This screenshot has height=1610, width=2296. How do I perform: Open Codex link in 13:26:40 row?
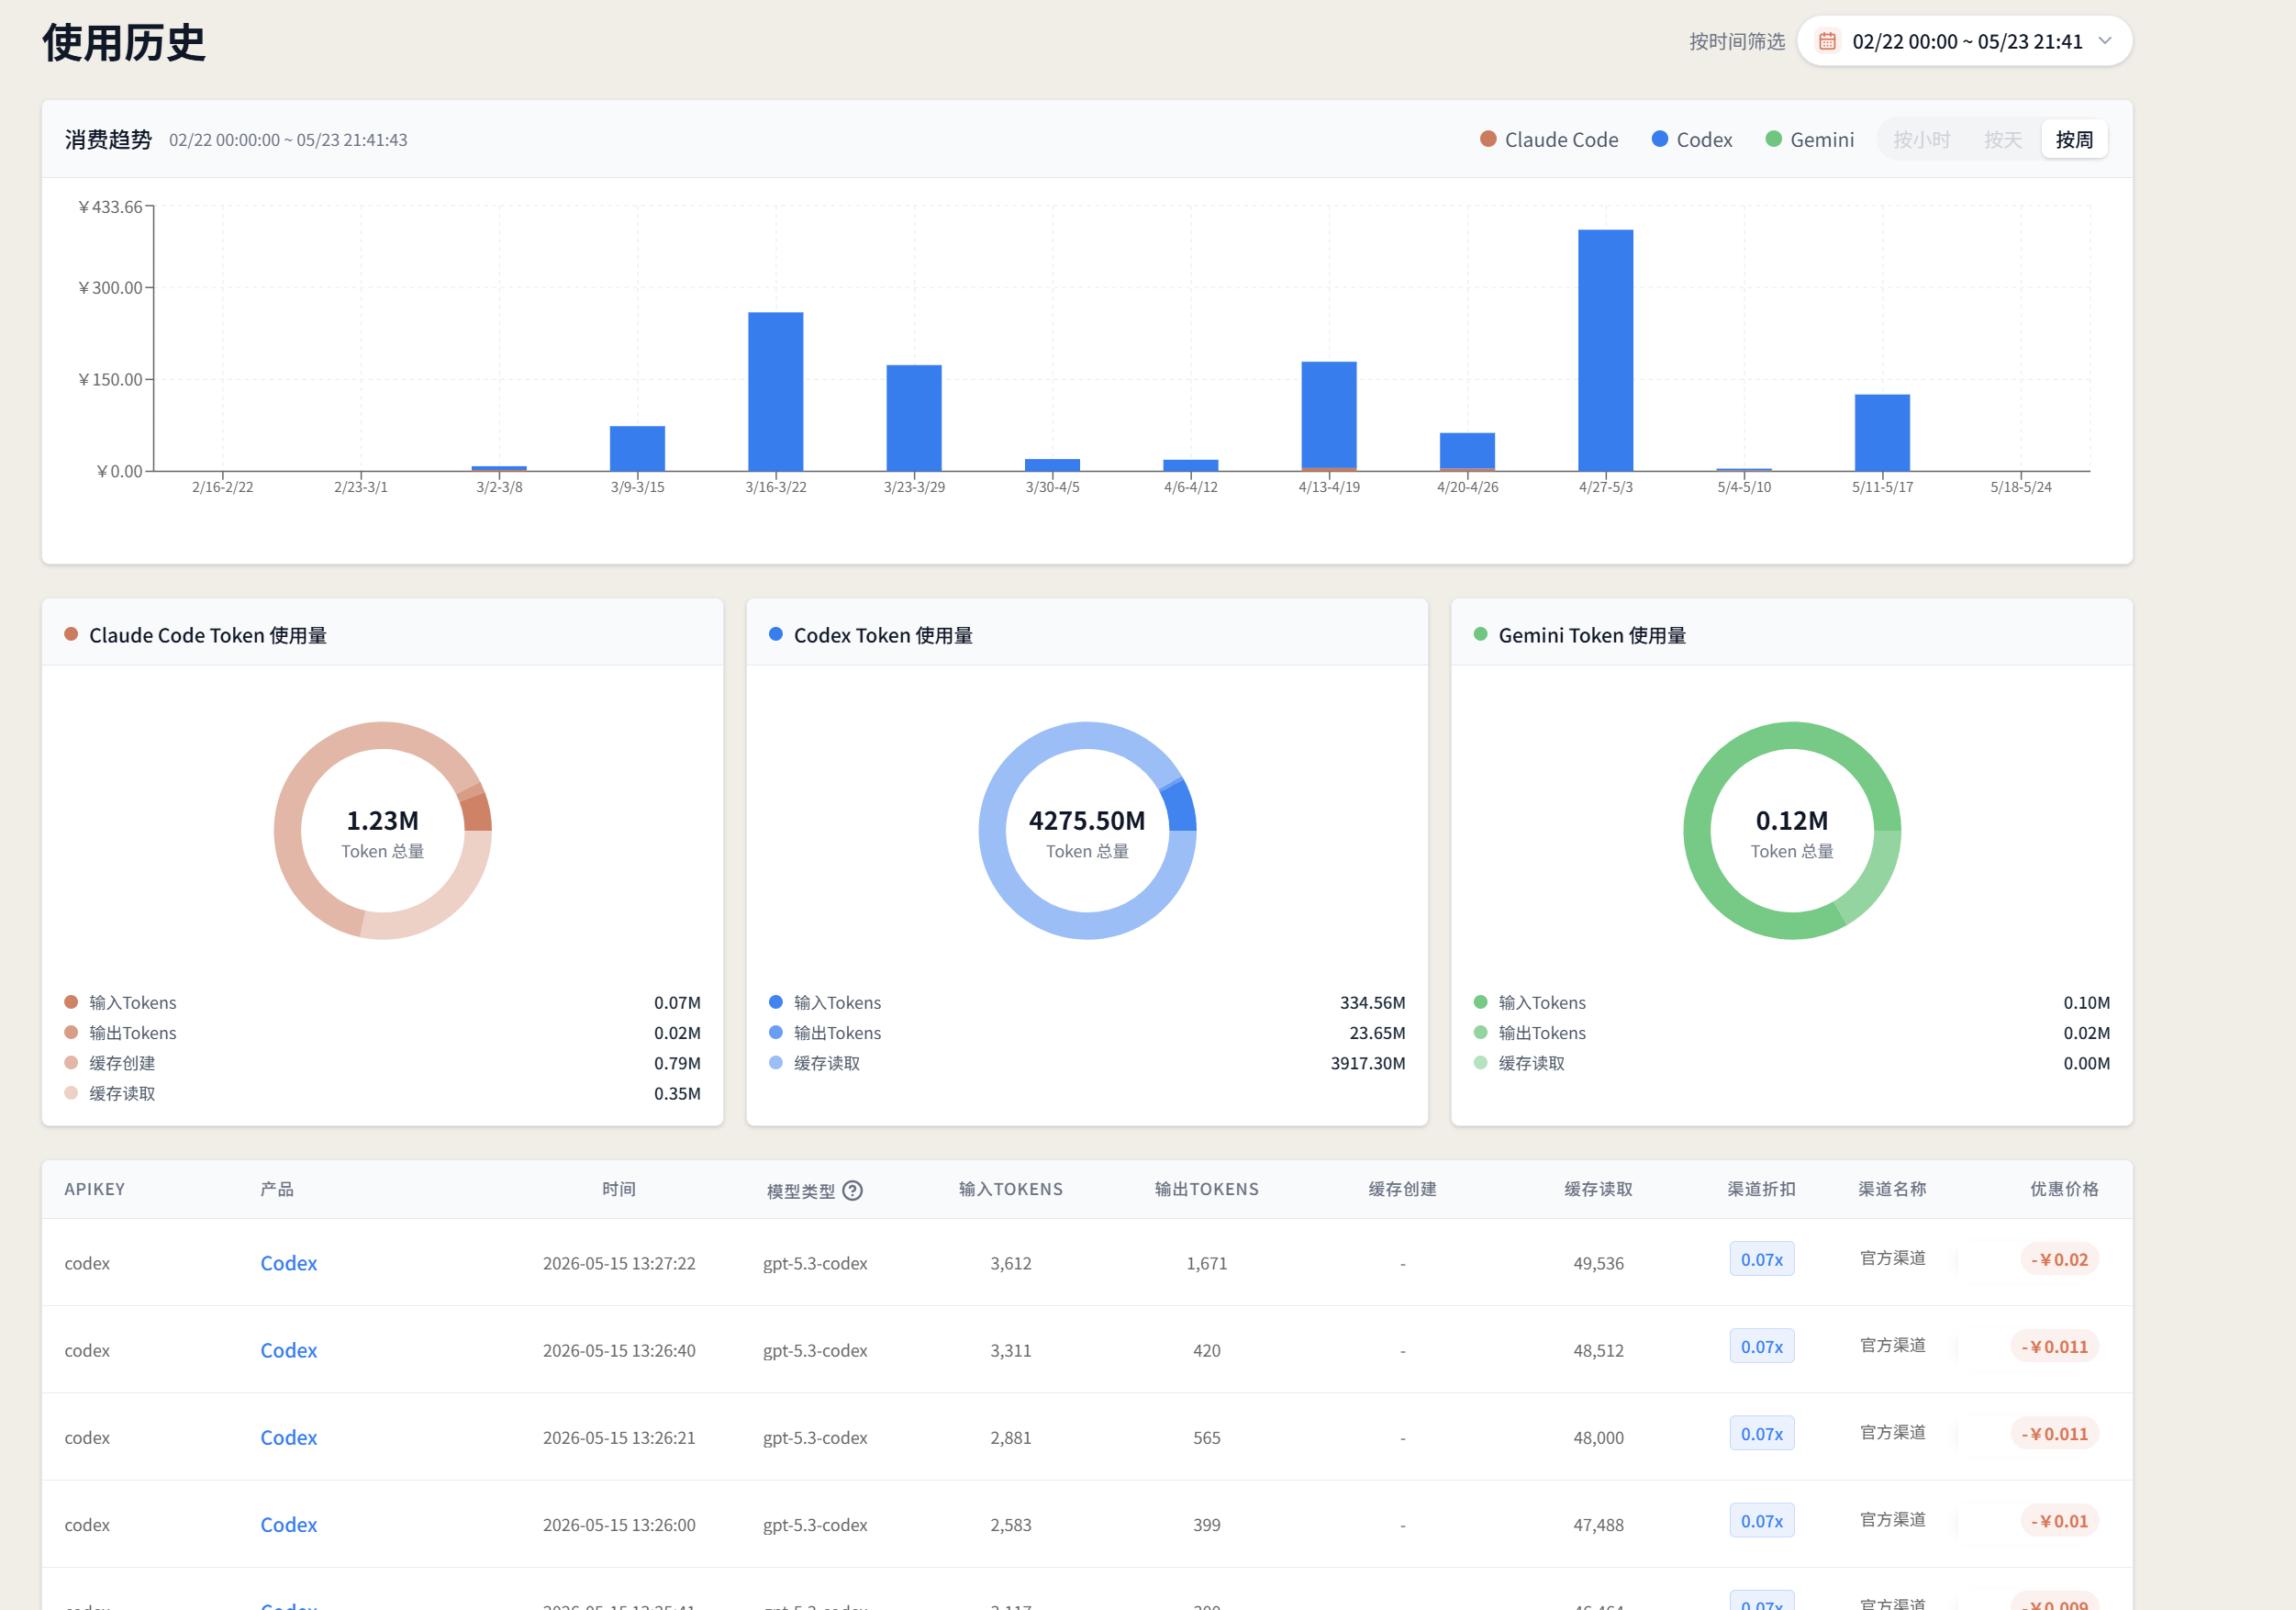(x=289, y=1350)
